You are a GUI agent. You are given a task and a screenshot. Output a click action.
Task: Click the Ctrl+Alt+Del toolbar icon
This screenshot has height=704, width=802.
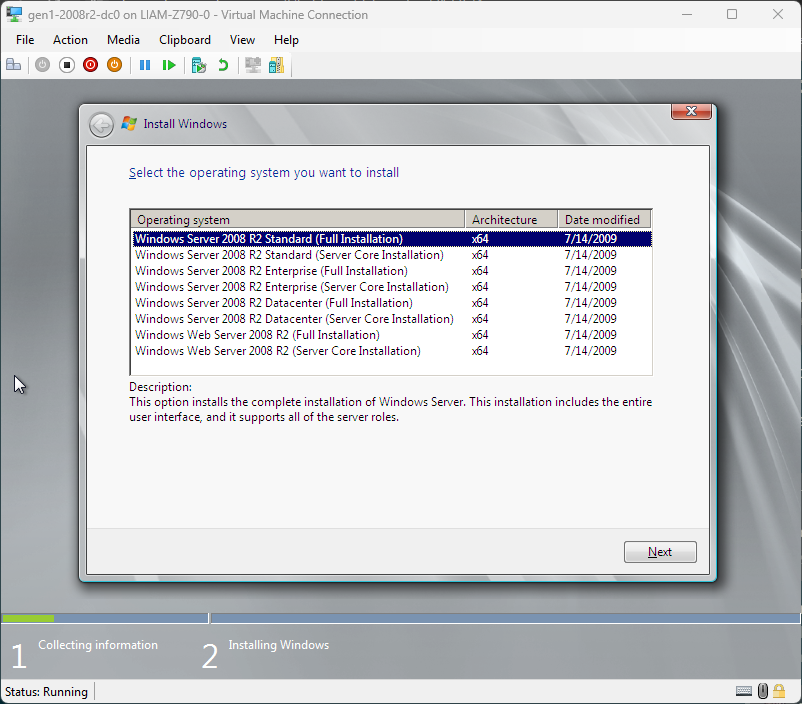click(14, 65)
